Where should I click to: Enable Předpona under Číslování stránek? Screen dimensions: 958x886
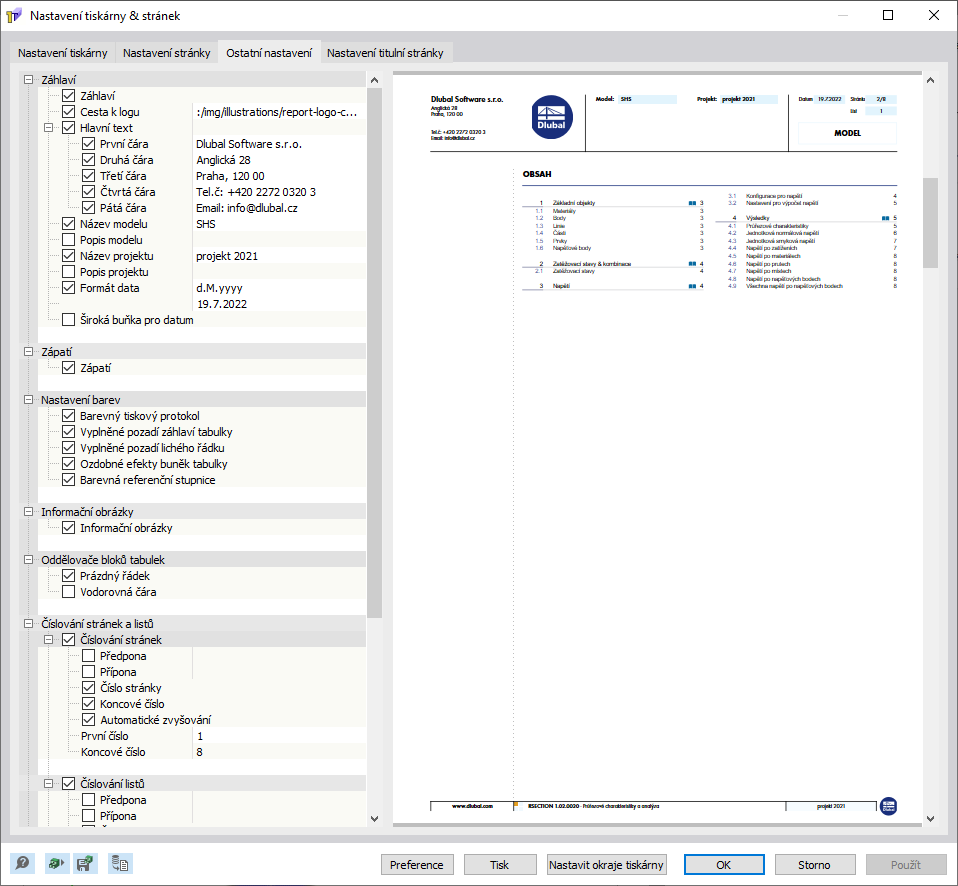(89, 656)
